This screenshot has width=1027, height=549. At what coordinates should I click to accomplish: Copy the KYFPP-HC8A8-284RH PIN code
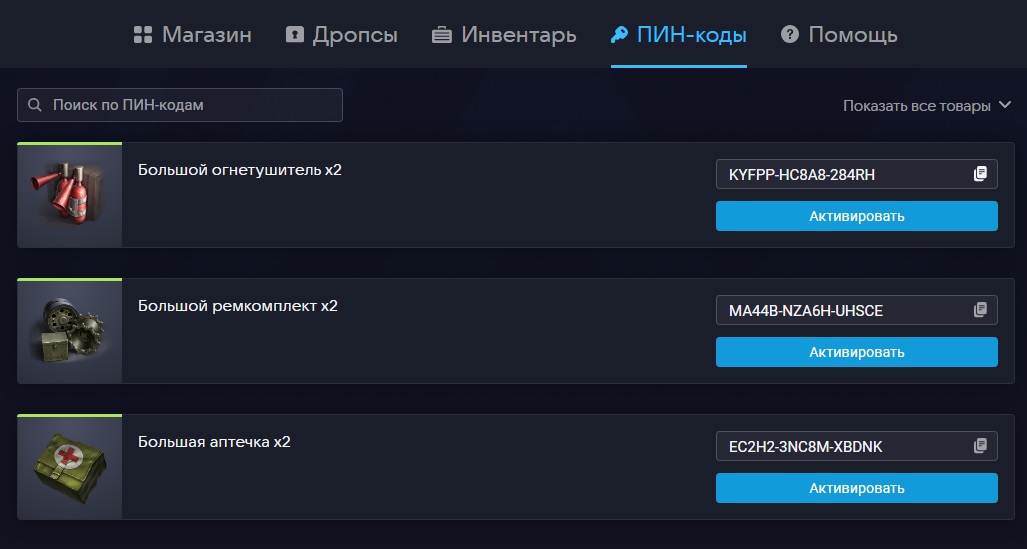(x=980, y=175)
